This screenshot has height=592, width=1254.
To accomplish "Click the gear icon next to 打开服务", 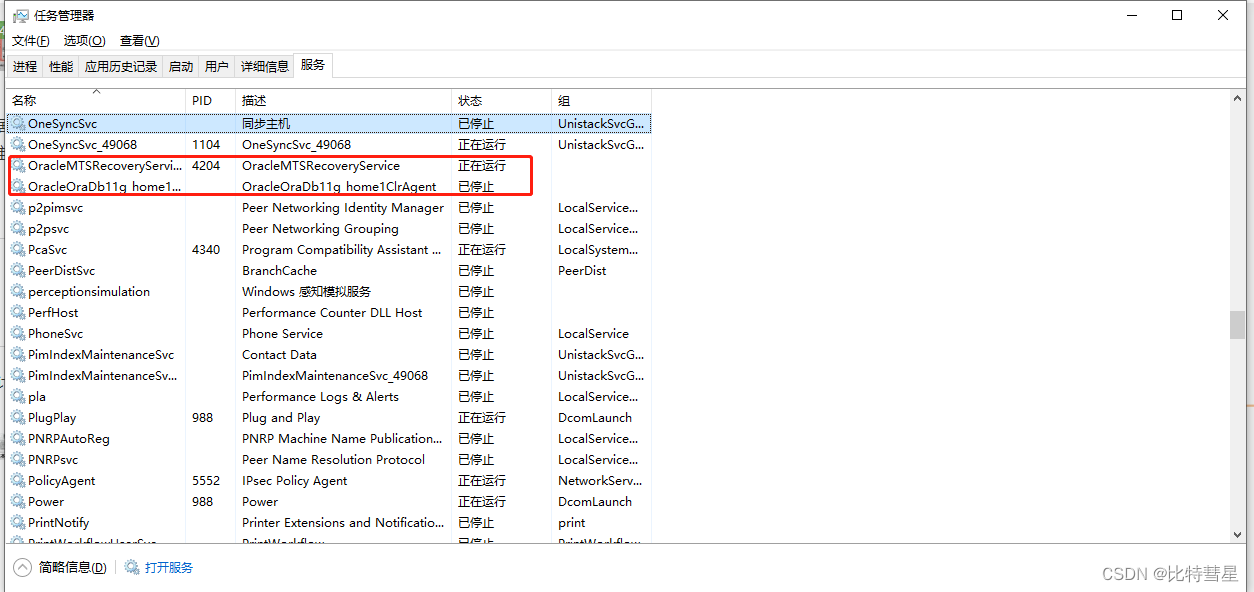I will click(132, 567).
